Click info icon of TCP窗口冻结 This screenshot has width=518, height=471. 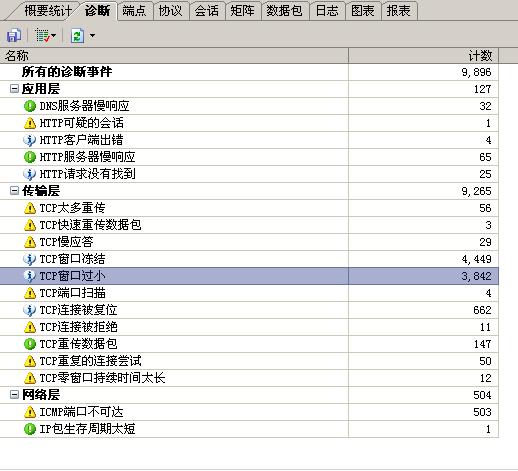30,259
